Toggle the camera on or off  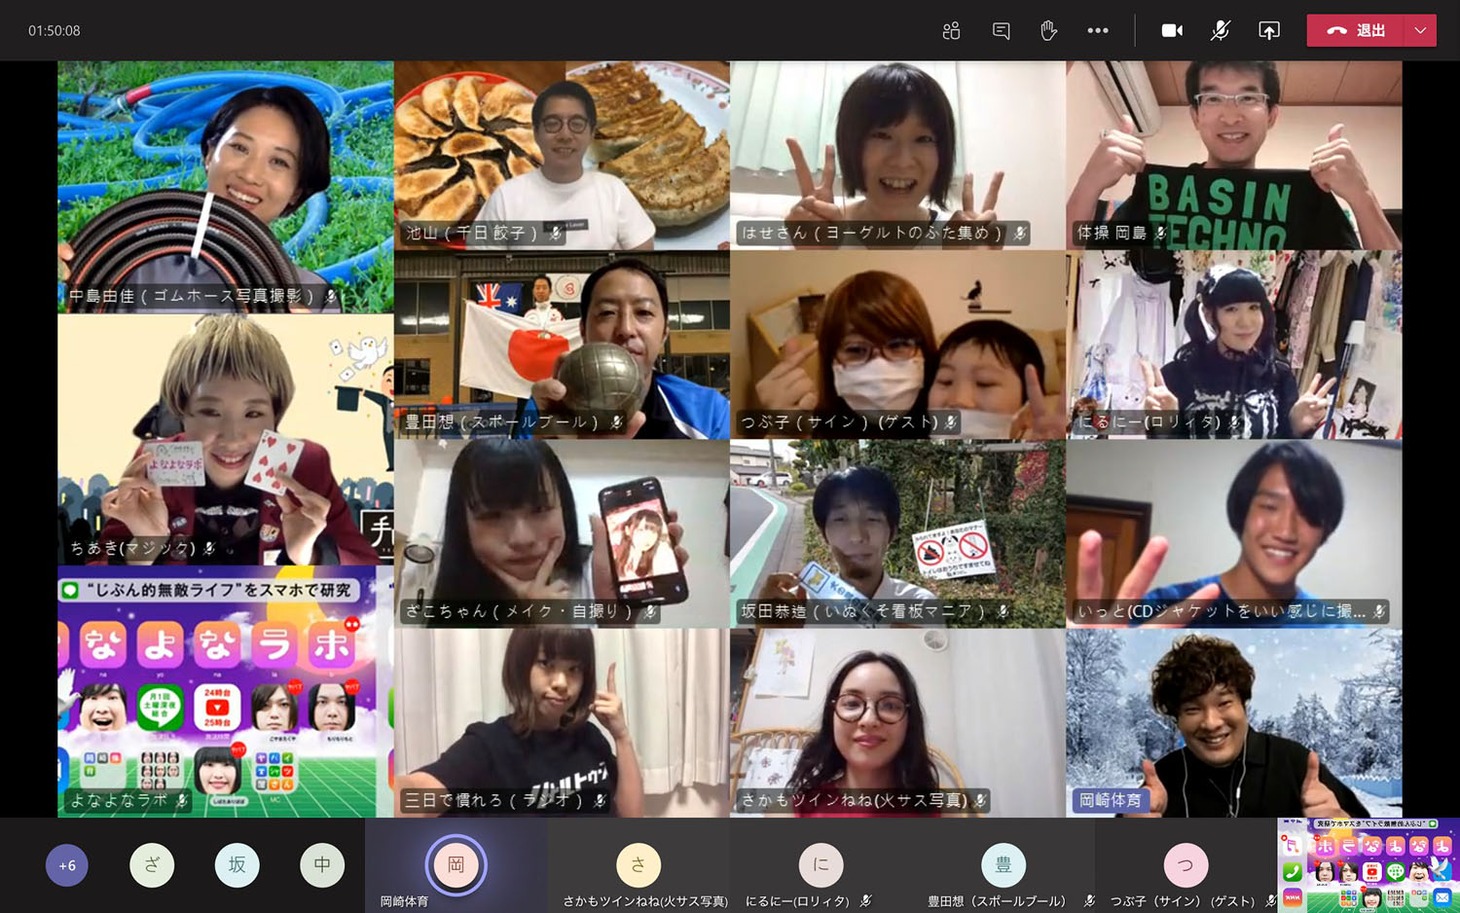click(1172, 31)
